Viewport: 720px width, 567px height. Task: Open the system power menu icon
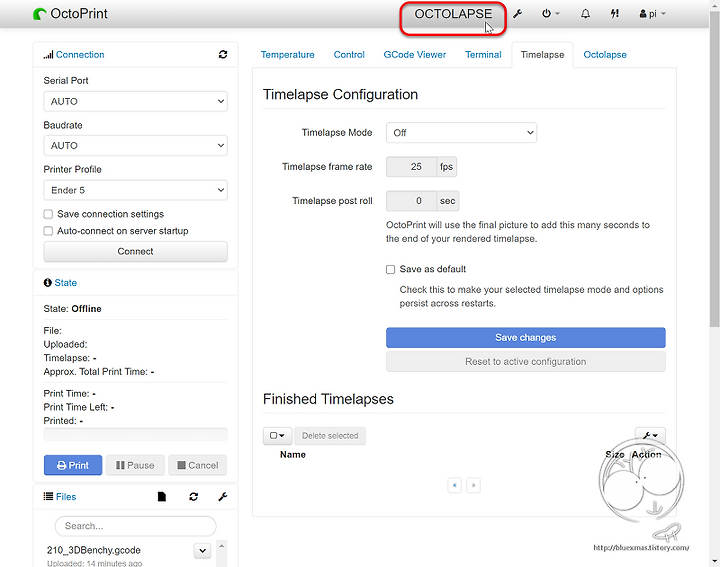click(551, 14)
